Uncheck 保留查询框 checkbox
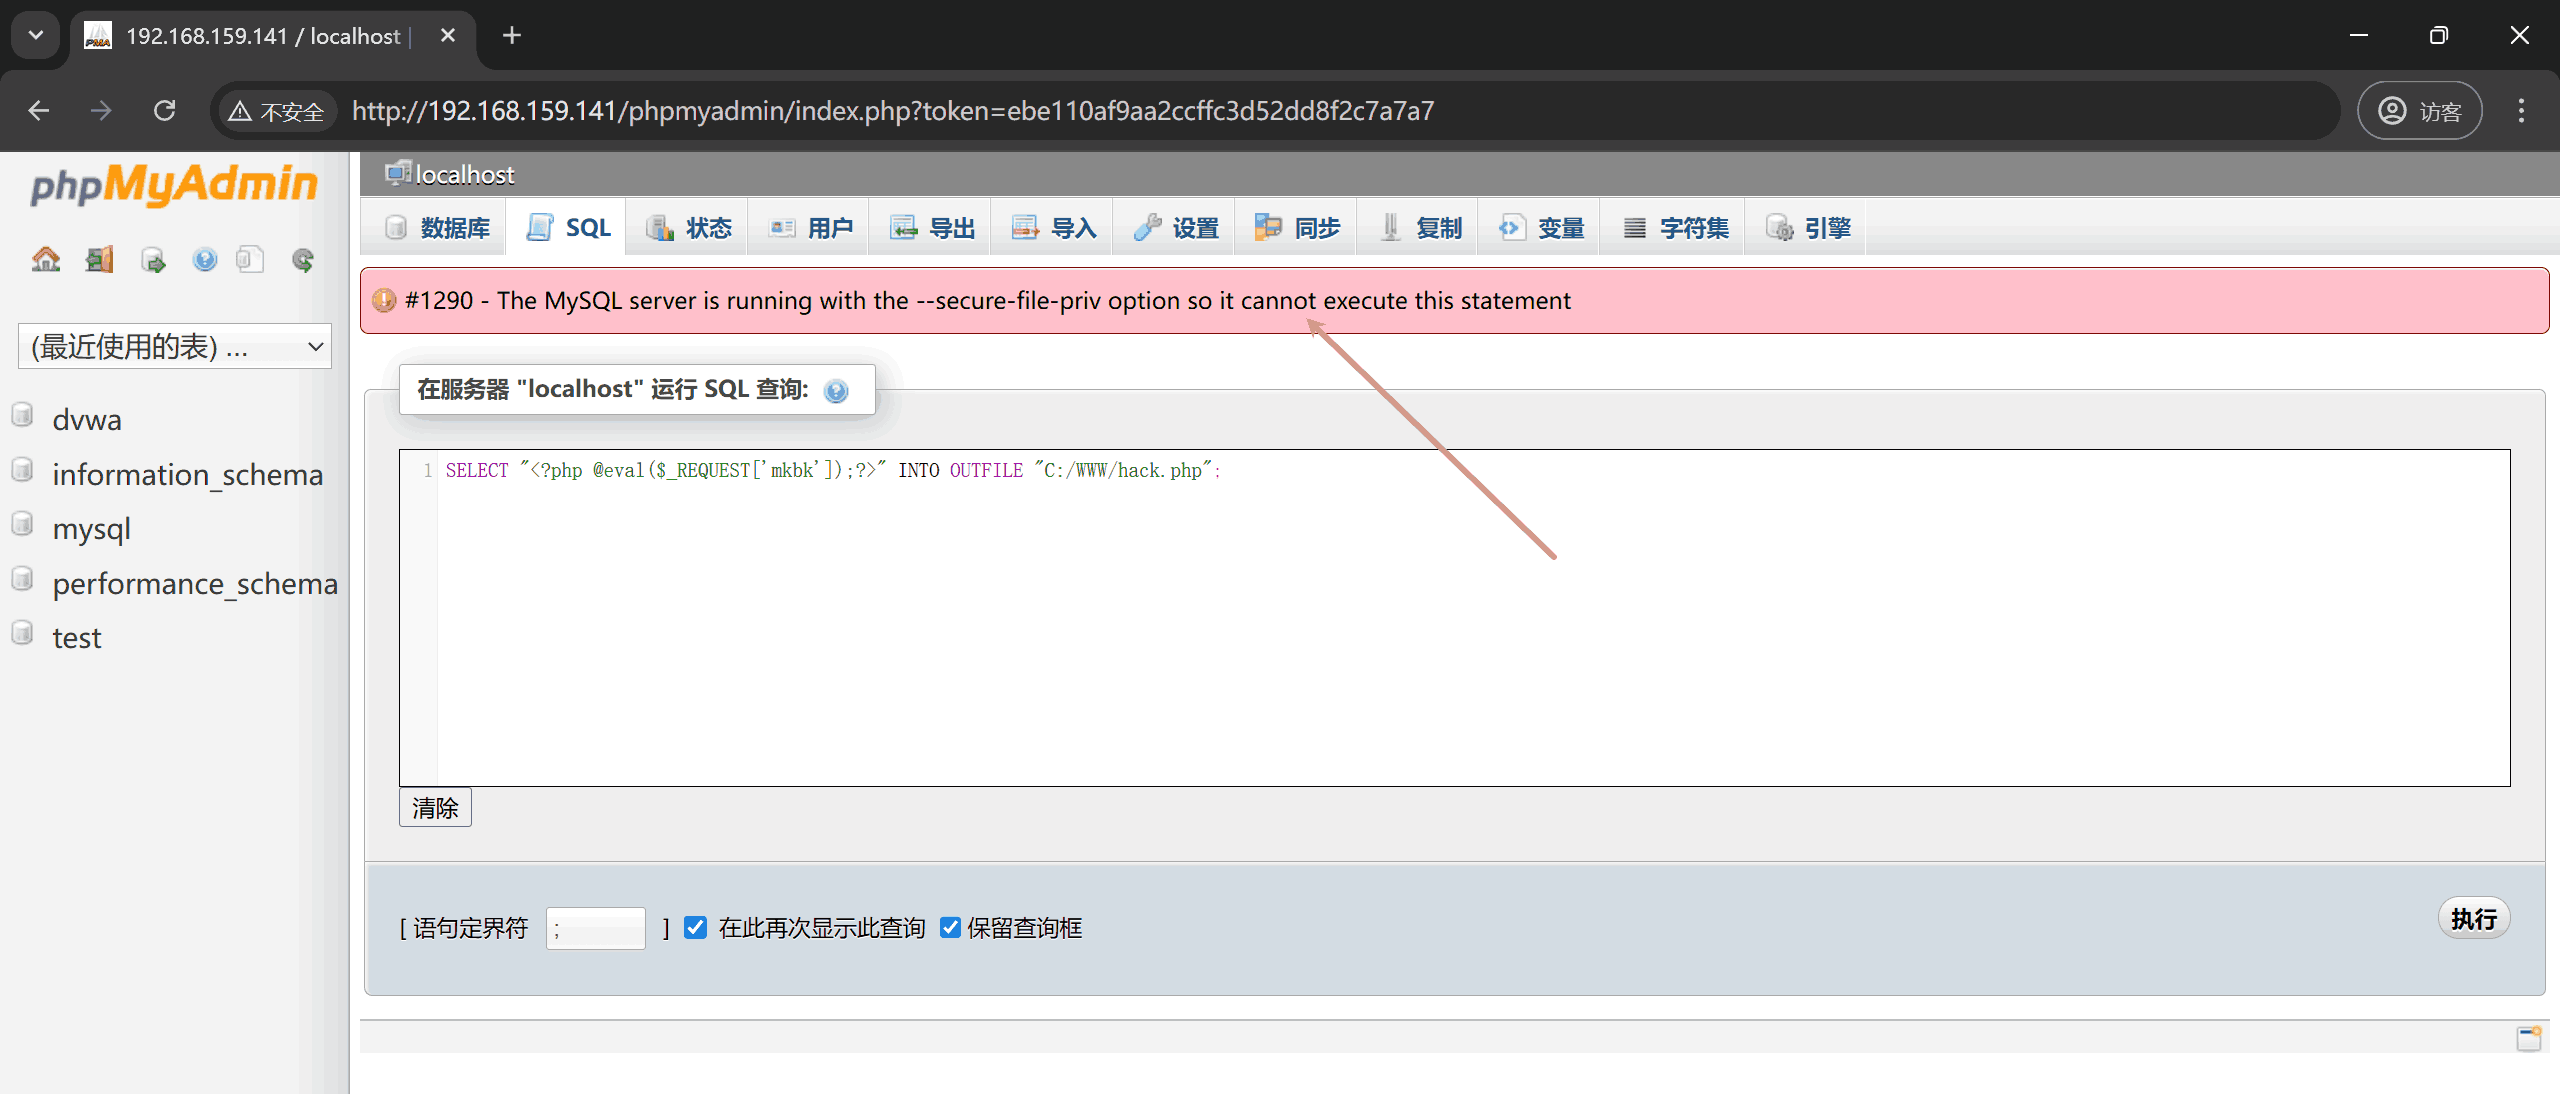Screen dimensions: 2560x1094 coord(950,928)
